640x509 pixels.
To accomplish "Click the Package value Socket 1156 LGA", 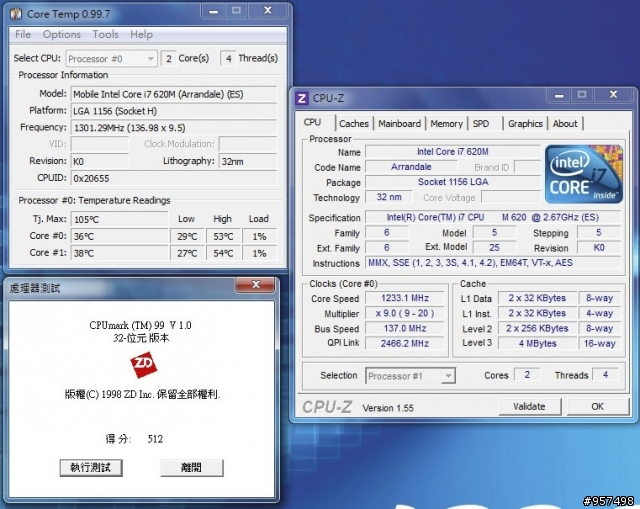I will 453,182.
